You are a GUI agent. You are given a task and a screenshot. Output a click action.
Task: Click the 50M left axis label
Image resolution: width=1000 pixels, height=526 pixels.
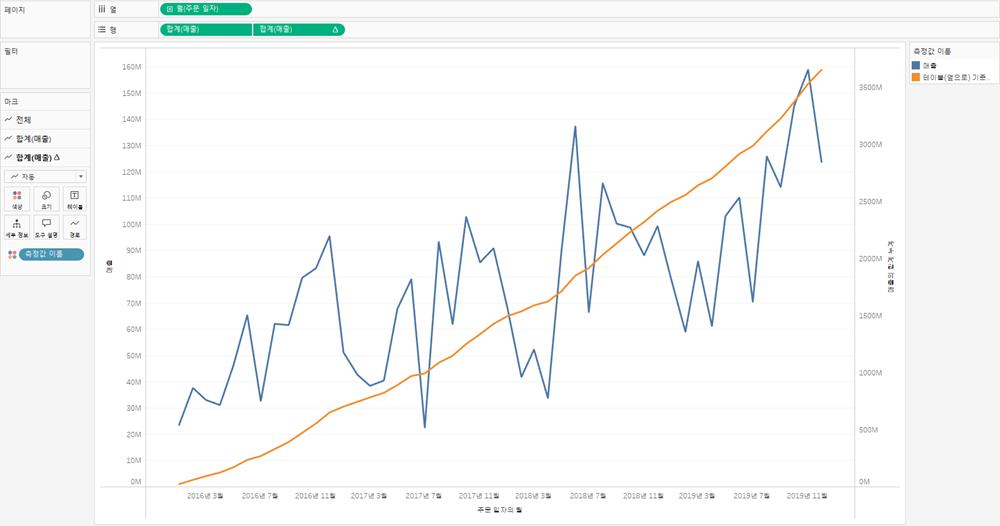coord(133,356)
